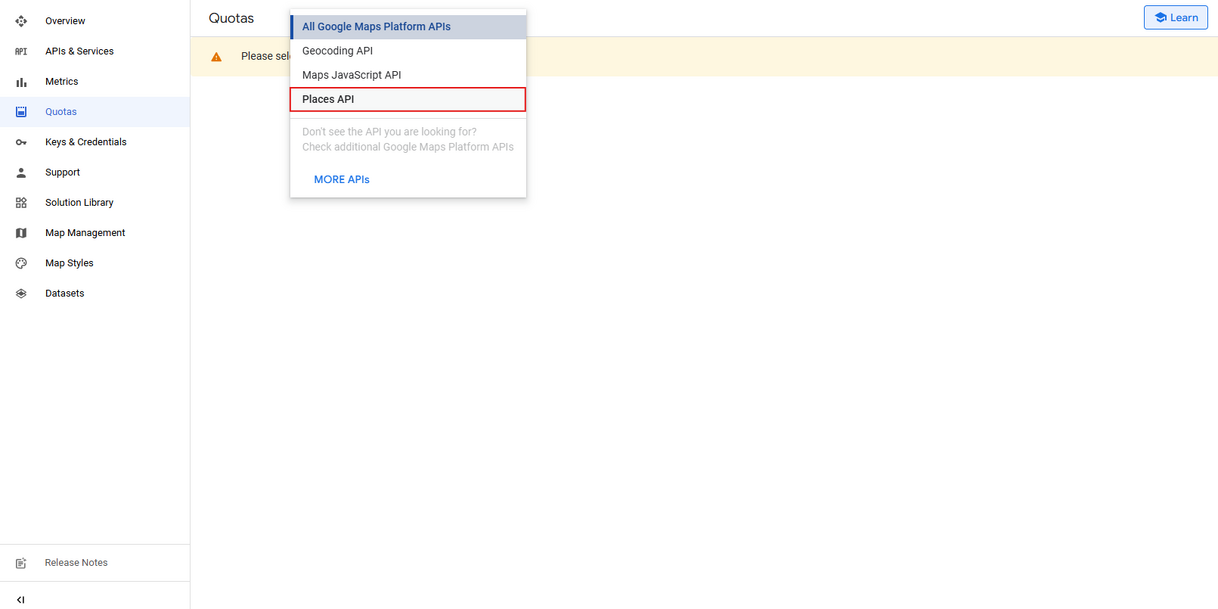Click the orange warning triangle icon
Screen dimensions: 1218x609
pos(216,57)
